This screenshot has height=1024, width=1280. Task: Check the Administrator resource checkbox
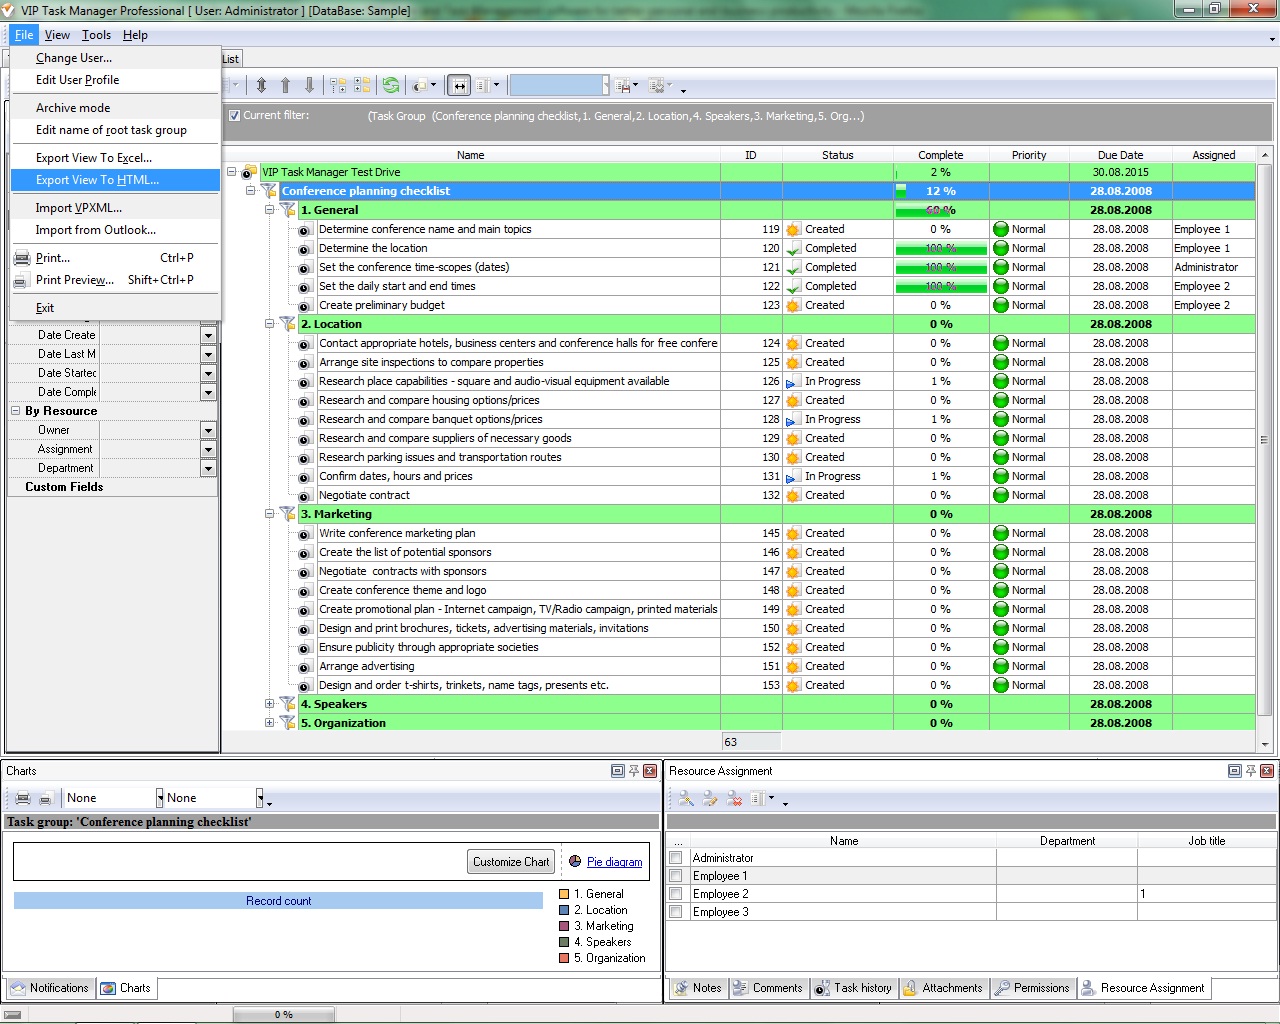pos(676,857)
